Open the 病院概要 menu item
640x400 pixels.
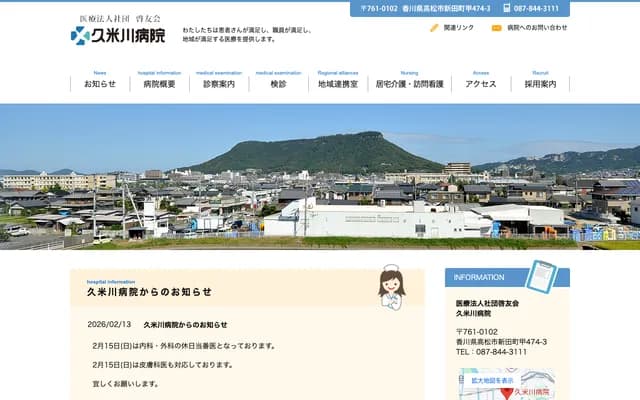point(160,84)
